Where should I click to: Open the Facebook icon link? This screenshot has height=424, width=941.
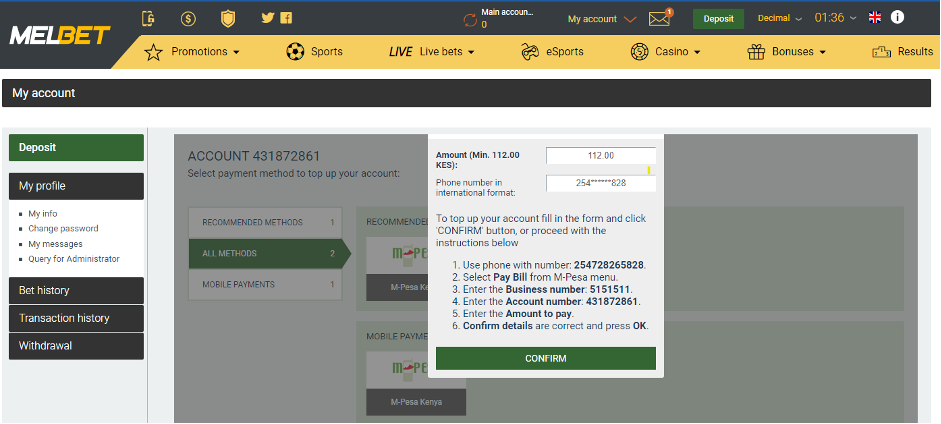(x=286, y=18)
